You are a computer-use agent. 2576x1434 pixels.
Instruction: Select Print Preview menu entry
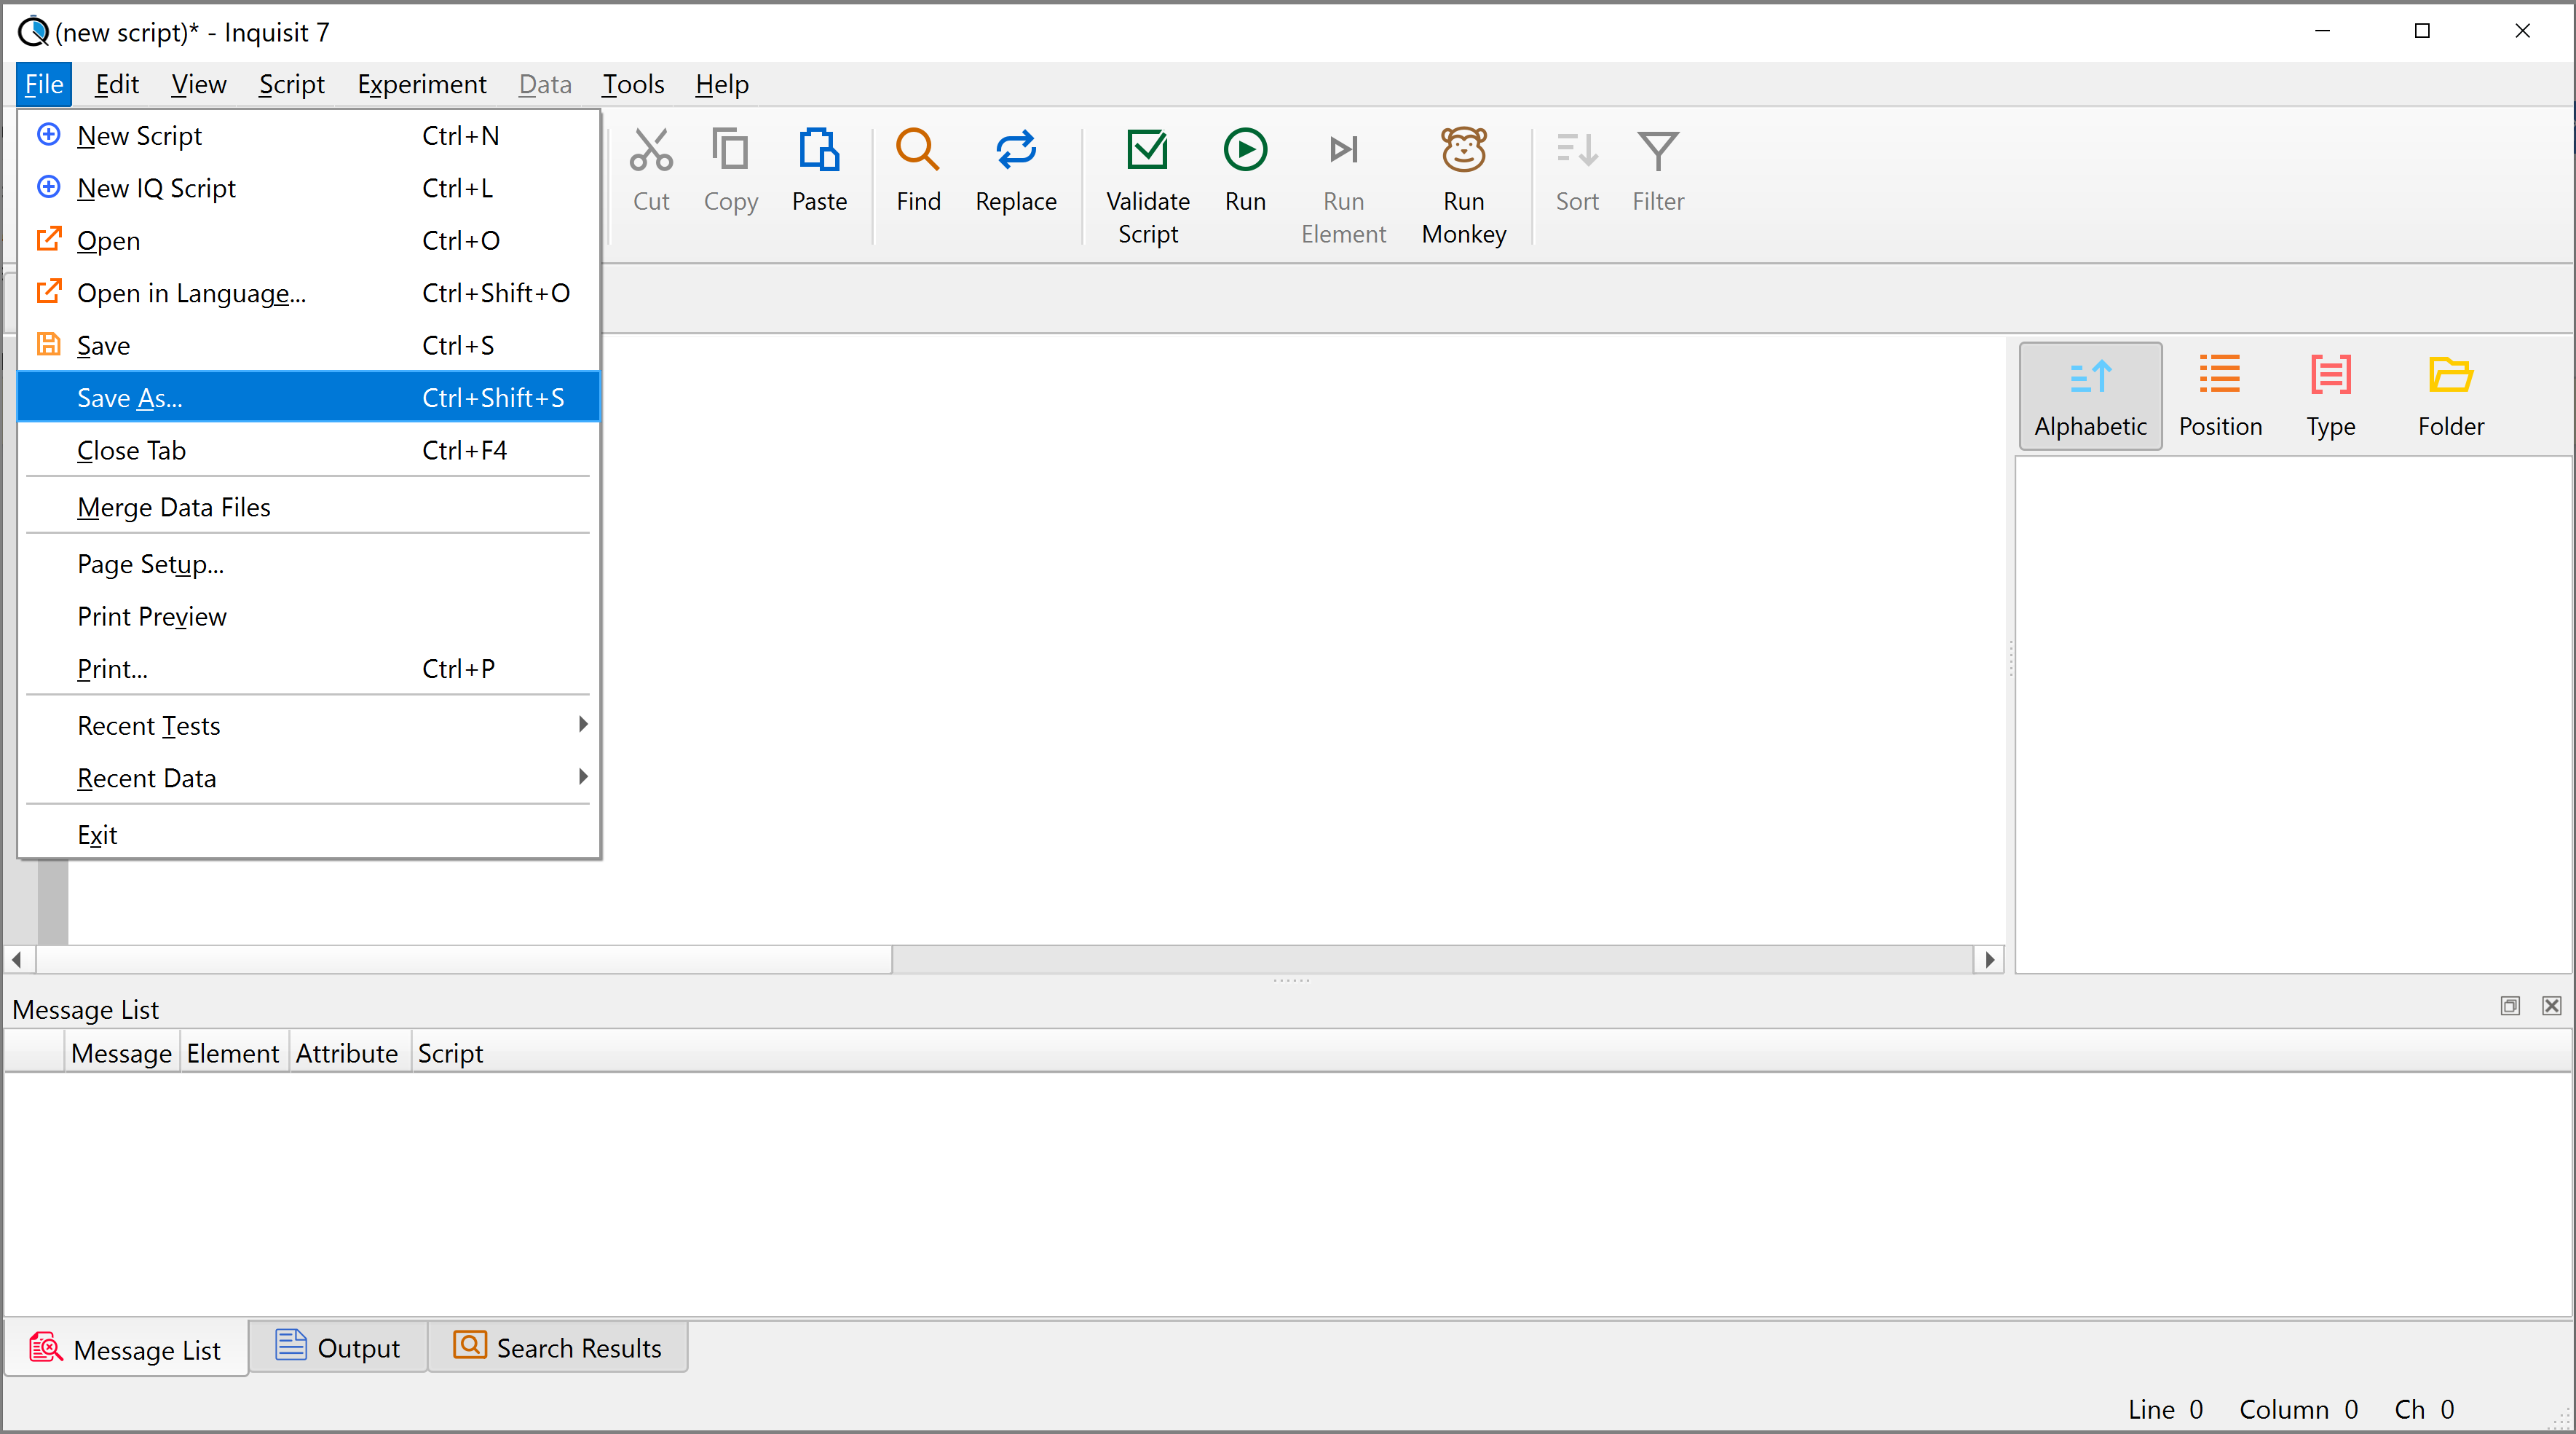[308, 616]
